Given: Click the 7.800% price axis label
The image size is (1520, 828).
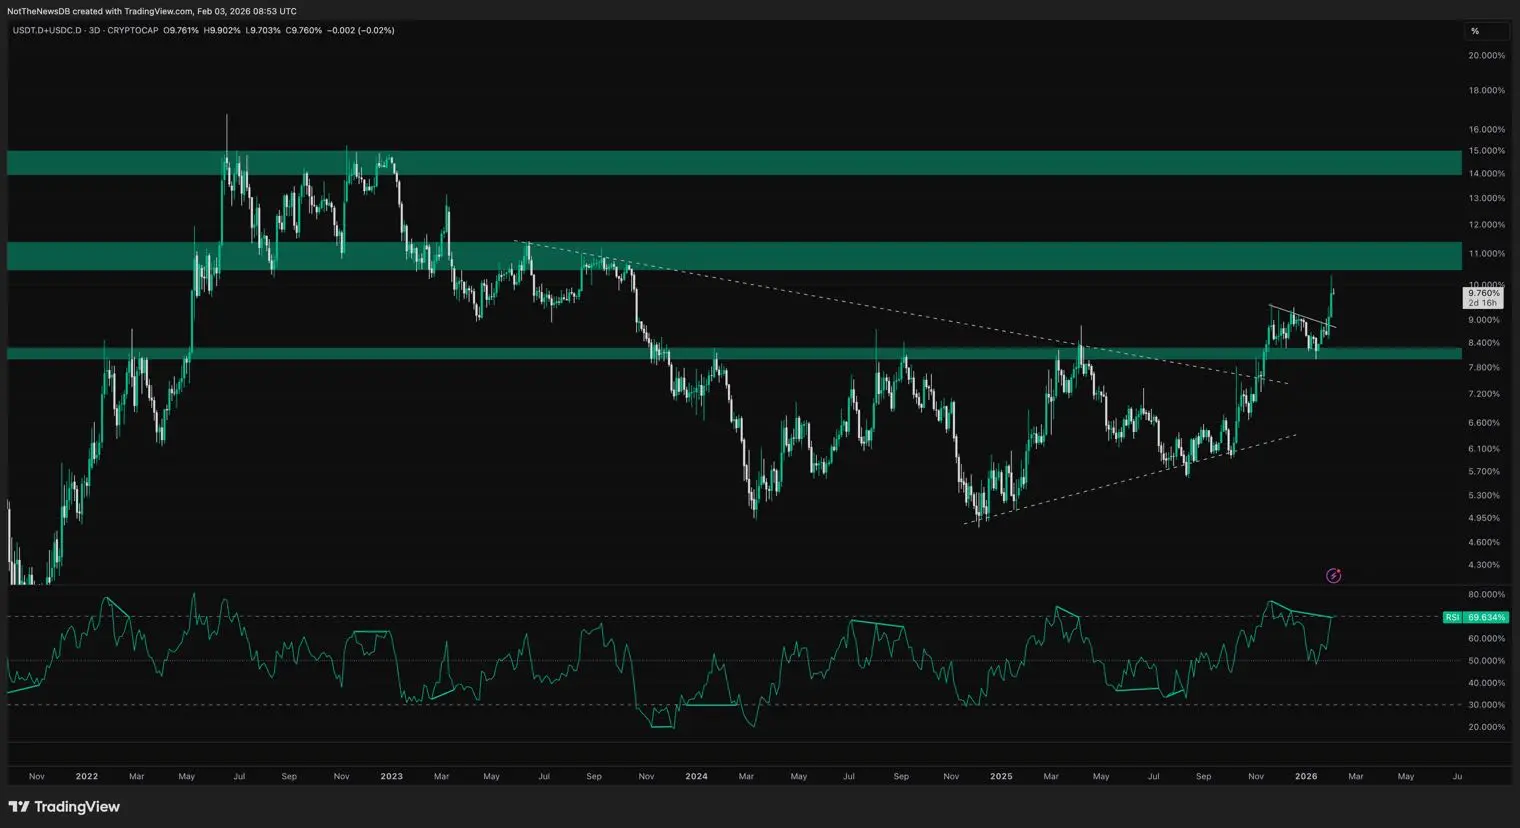Looking at the screenshot, I should pyautogui.click(x=1484, y=367).
